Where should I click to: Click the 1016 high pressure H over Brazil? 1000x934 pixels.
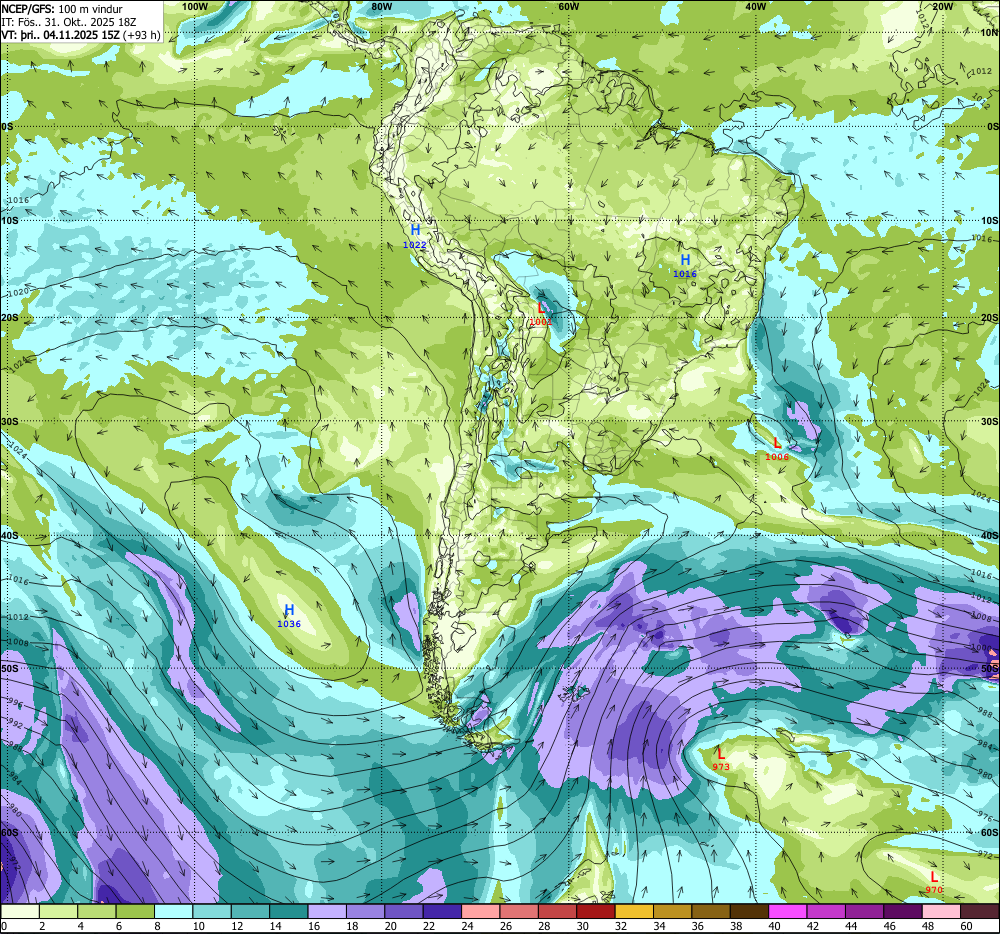(x=685, y=259)
